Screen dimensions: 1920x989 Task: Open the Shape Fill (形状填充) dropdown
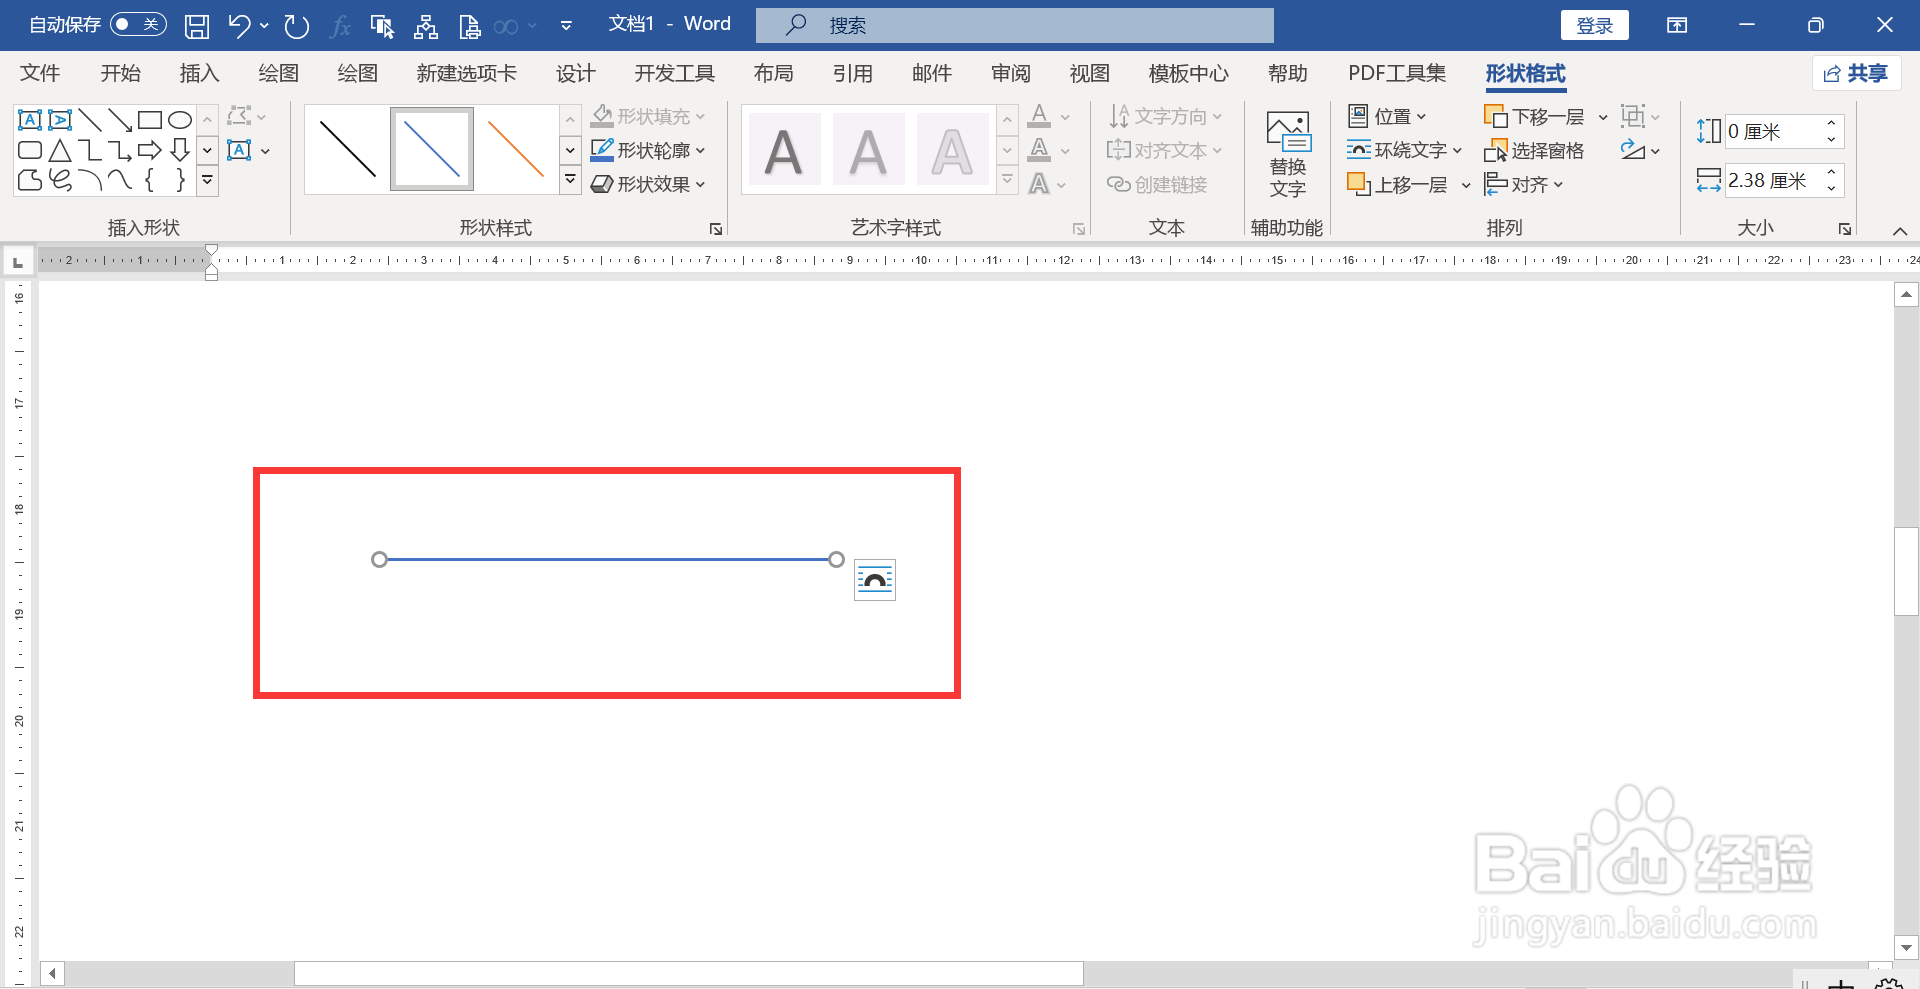click(647, 116)
